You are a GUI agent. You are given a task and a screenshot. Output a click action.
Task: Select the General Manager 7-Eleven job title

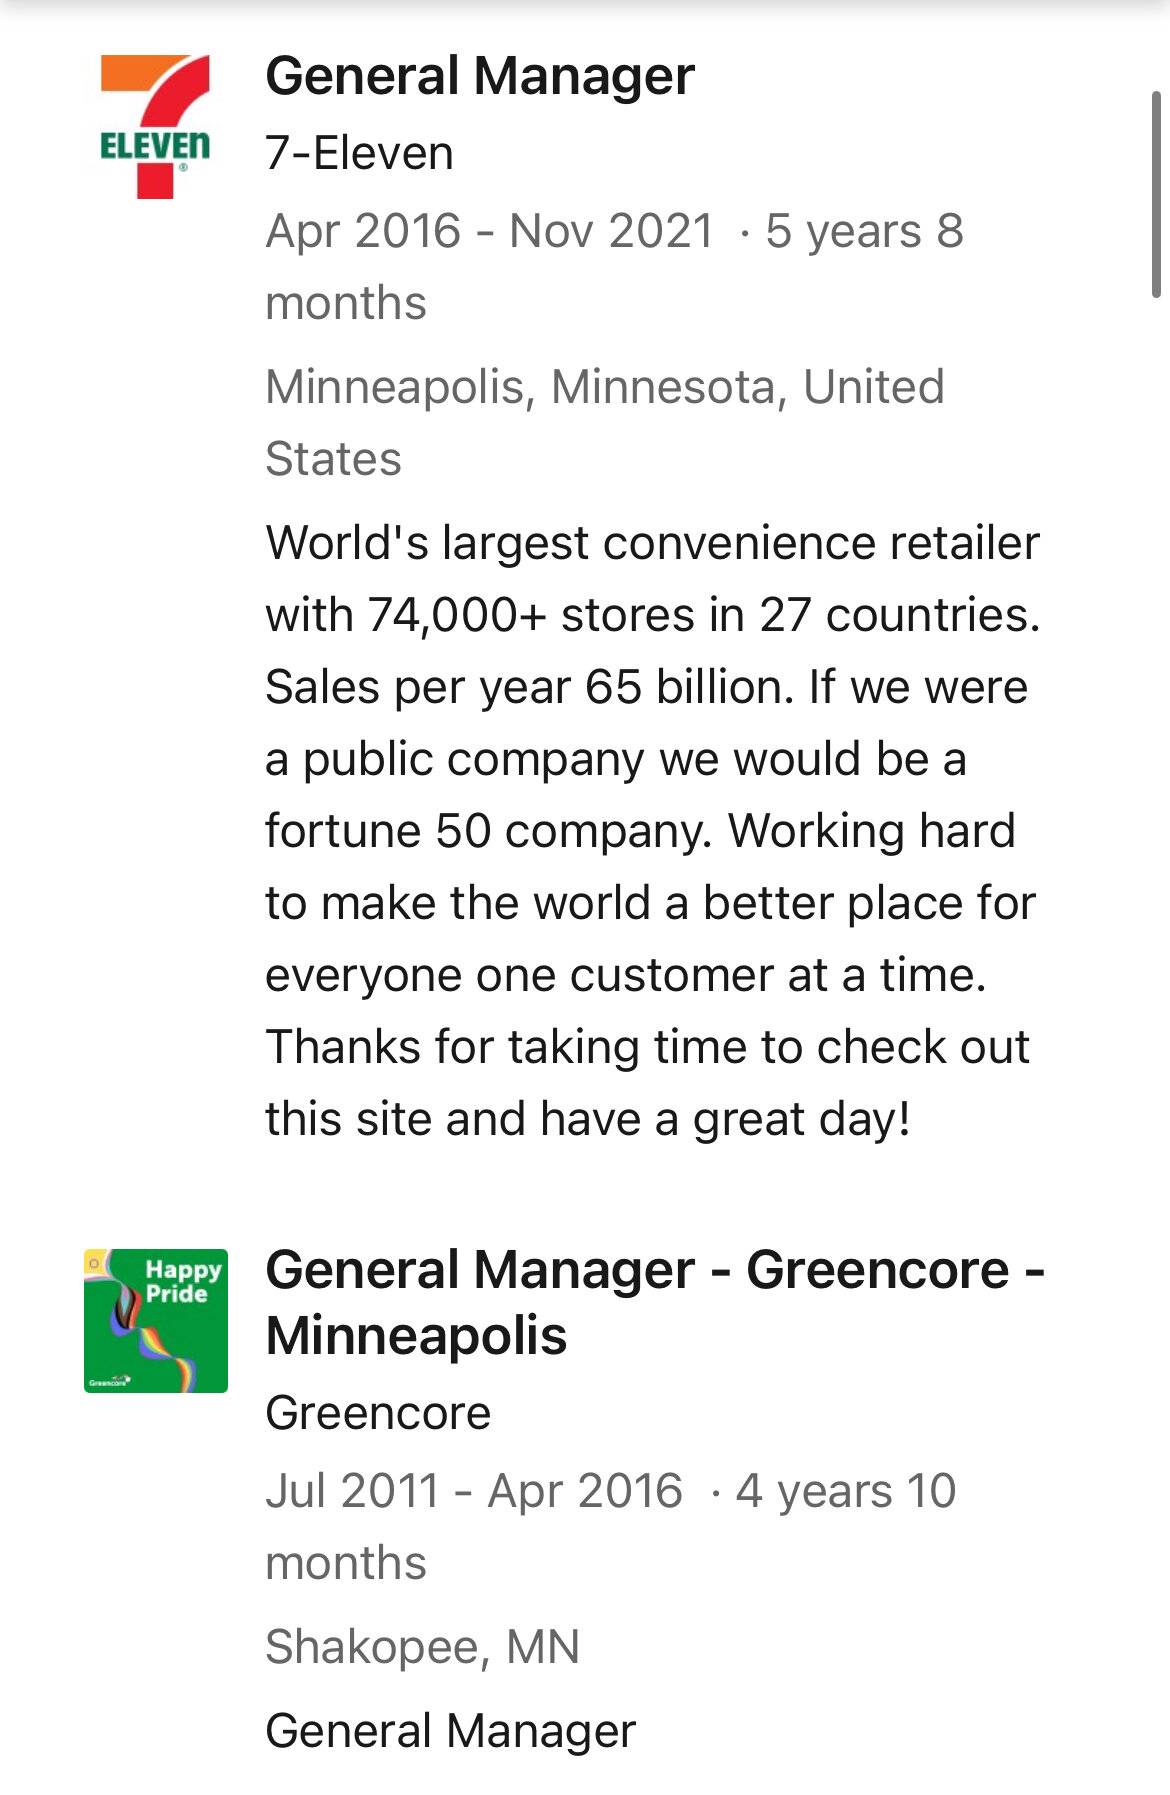tap(480, 76)
